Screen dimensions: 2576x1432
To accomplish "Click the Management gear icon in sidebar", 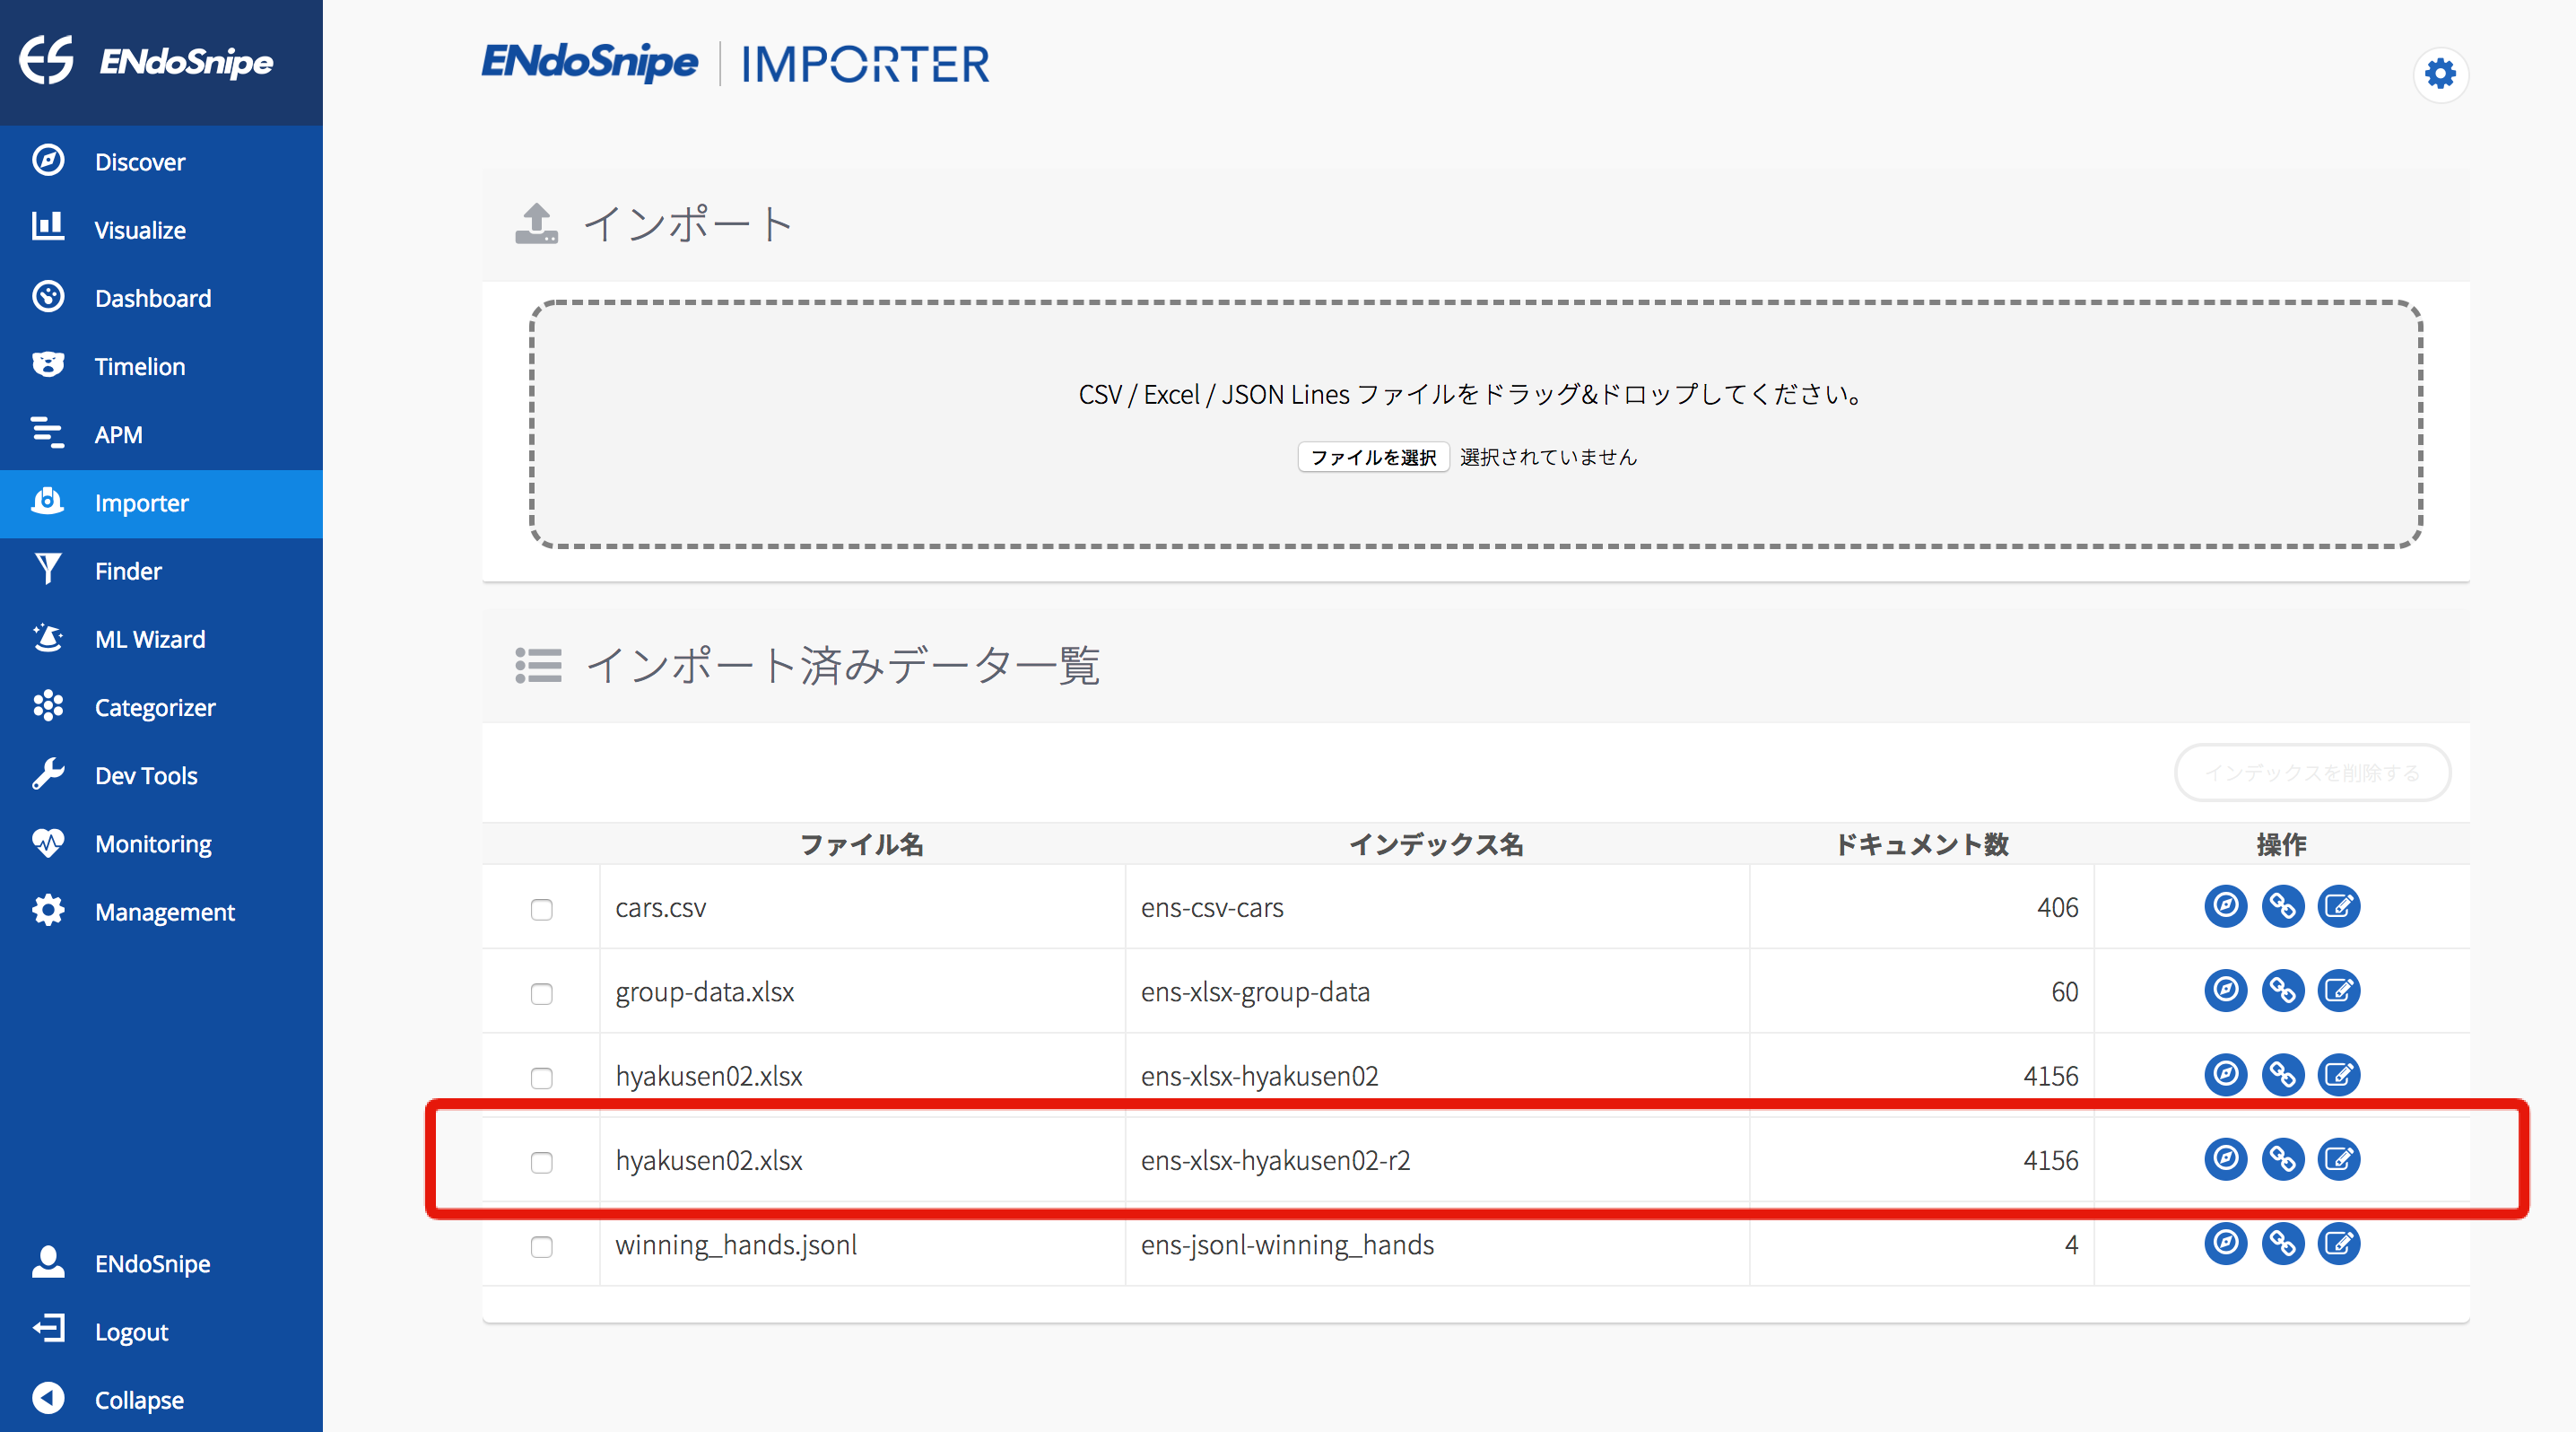I will (48, 910).
